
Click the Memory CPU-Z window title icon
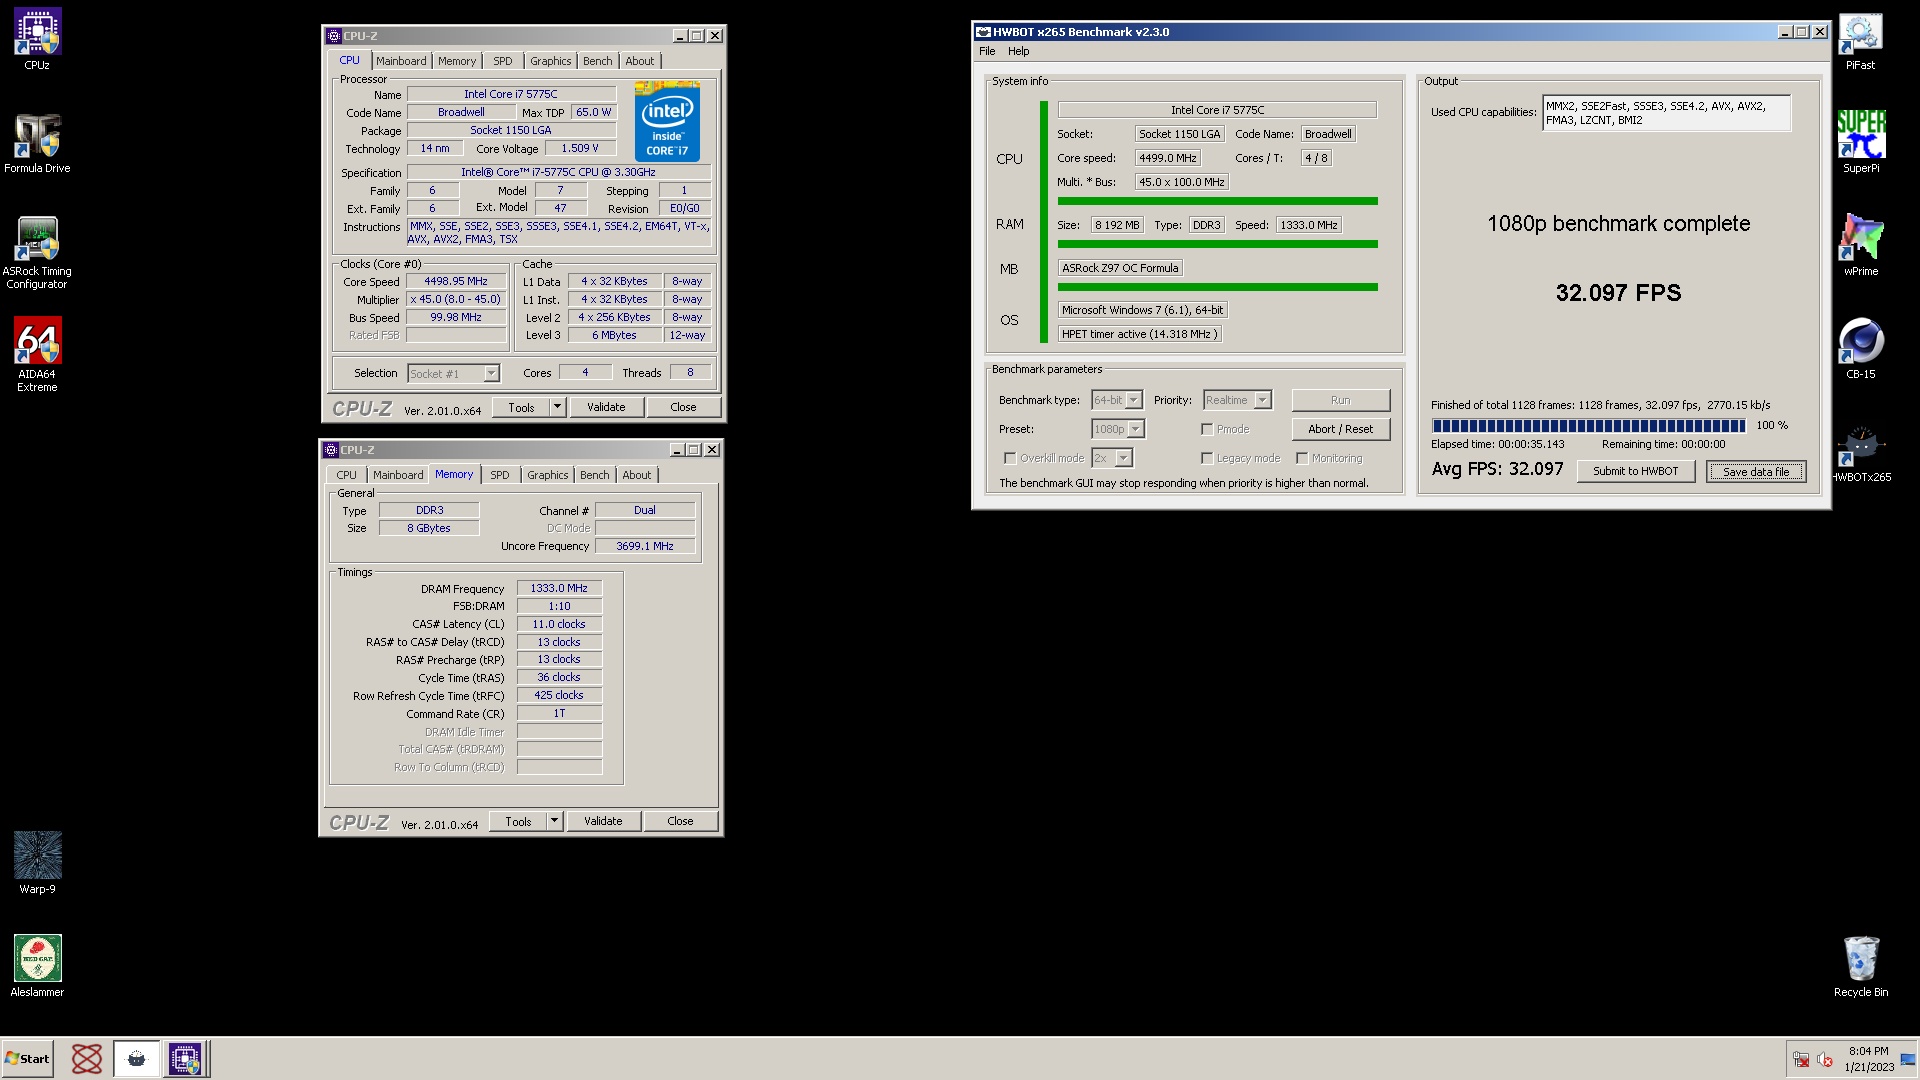[x=331, y=450]
